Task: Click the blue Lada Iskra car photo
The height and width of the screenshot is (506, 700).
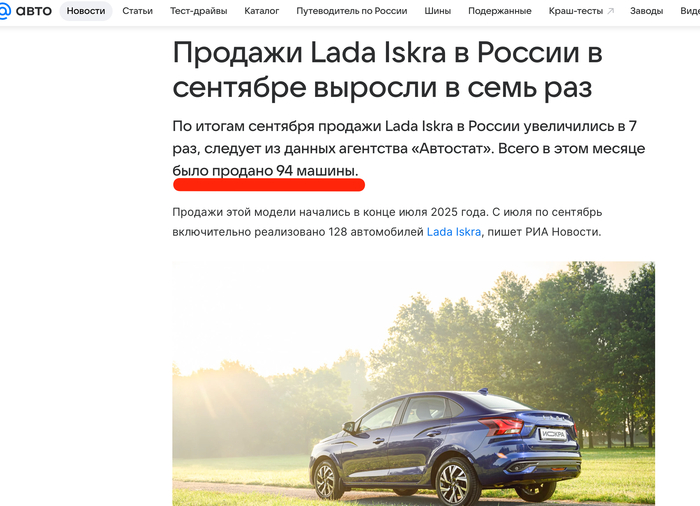Action: (413, 384)
